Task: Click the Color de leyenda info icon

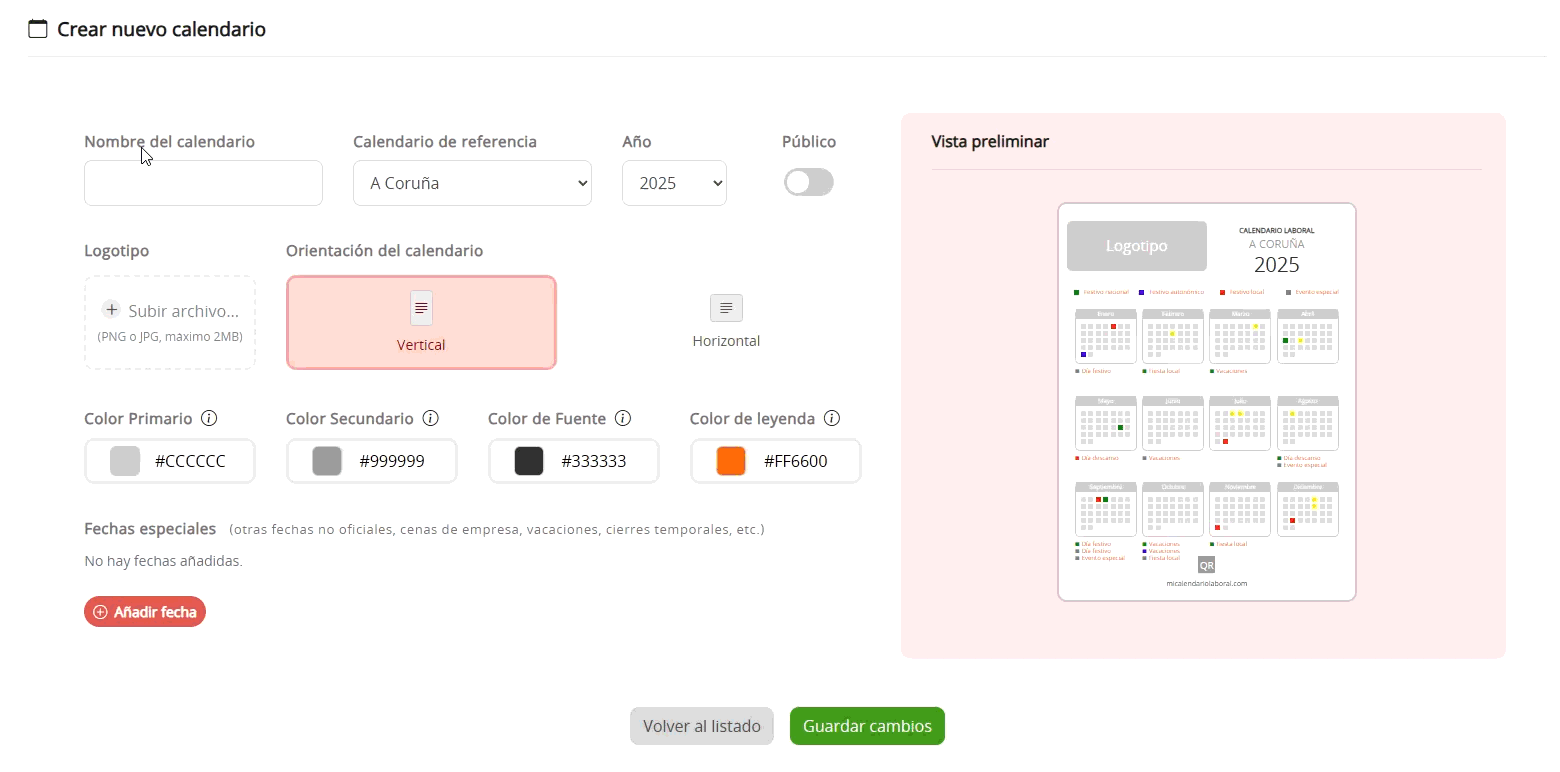Action: (x=833, y=419)
